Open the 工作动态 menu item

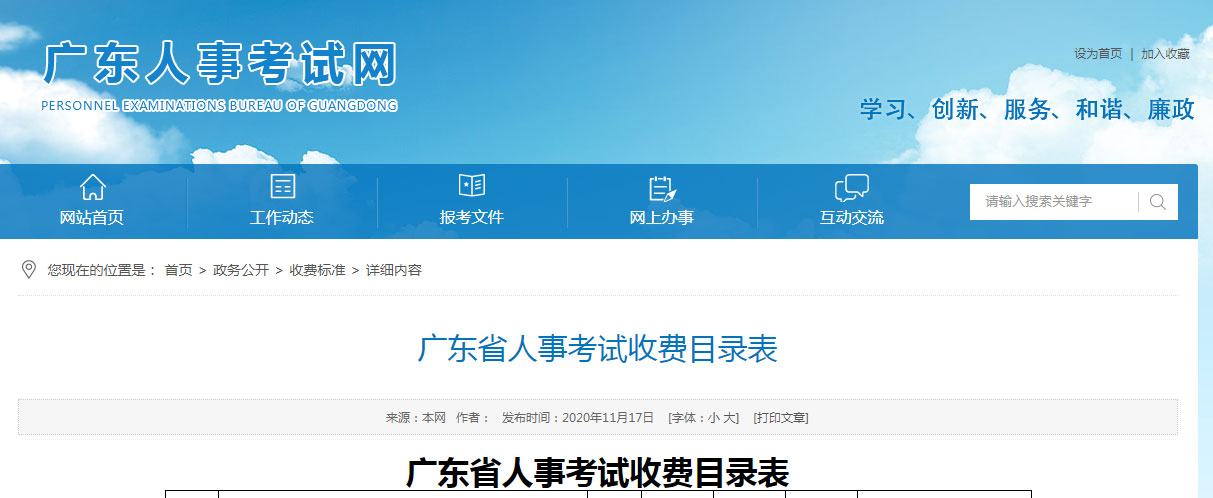tap(282, 217)
